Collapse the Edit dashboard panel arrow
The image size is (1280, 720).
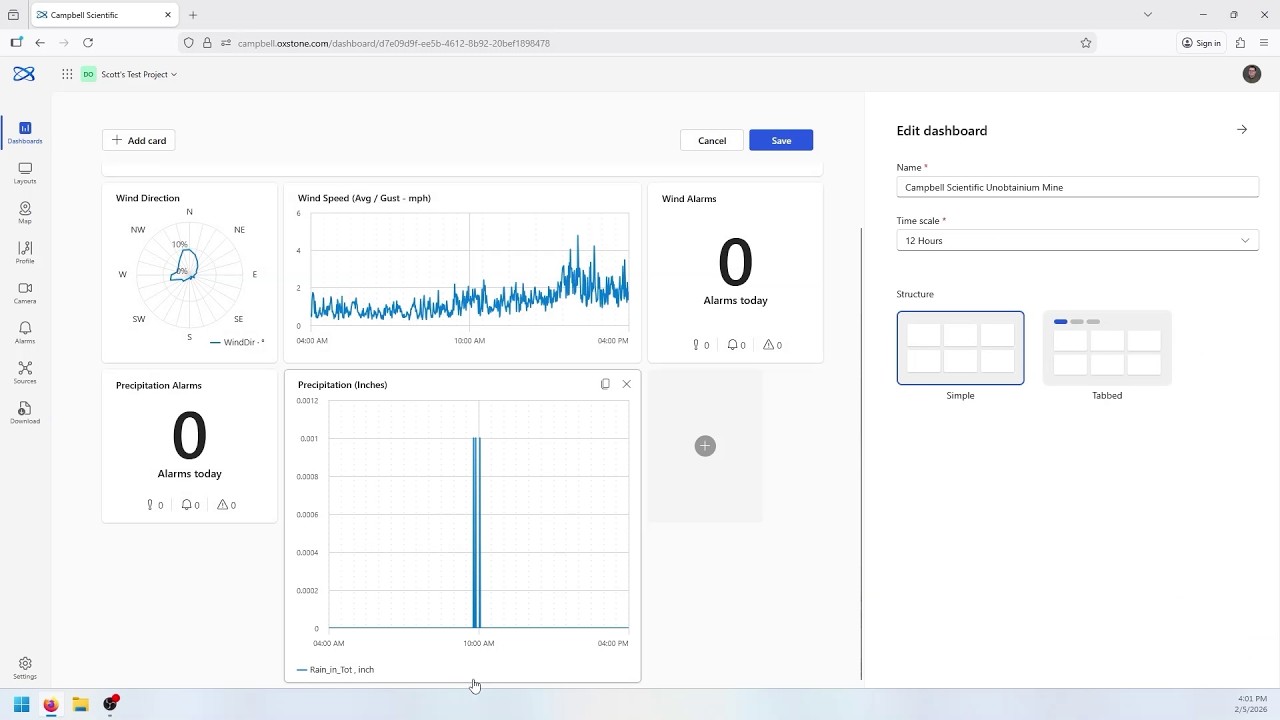1242,130
